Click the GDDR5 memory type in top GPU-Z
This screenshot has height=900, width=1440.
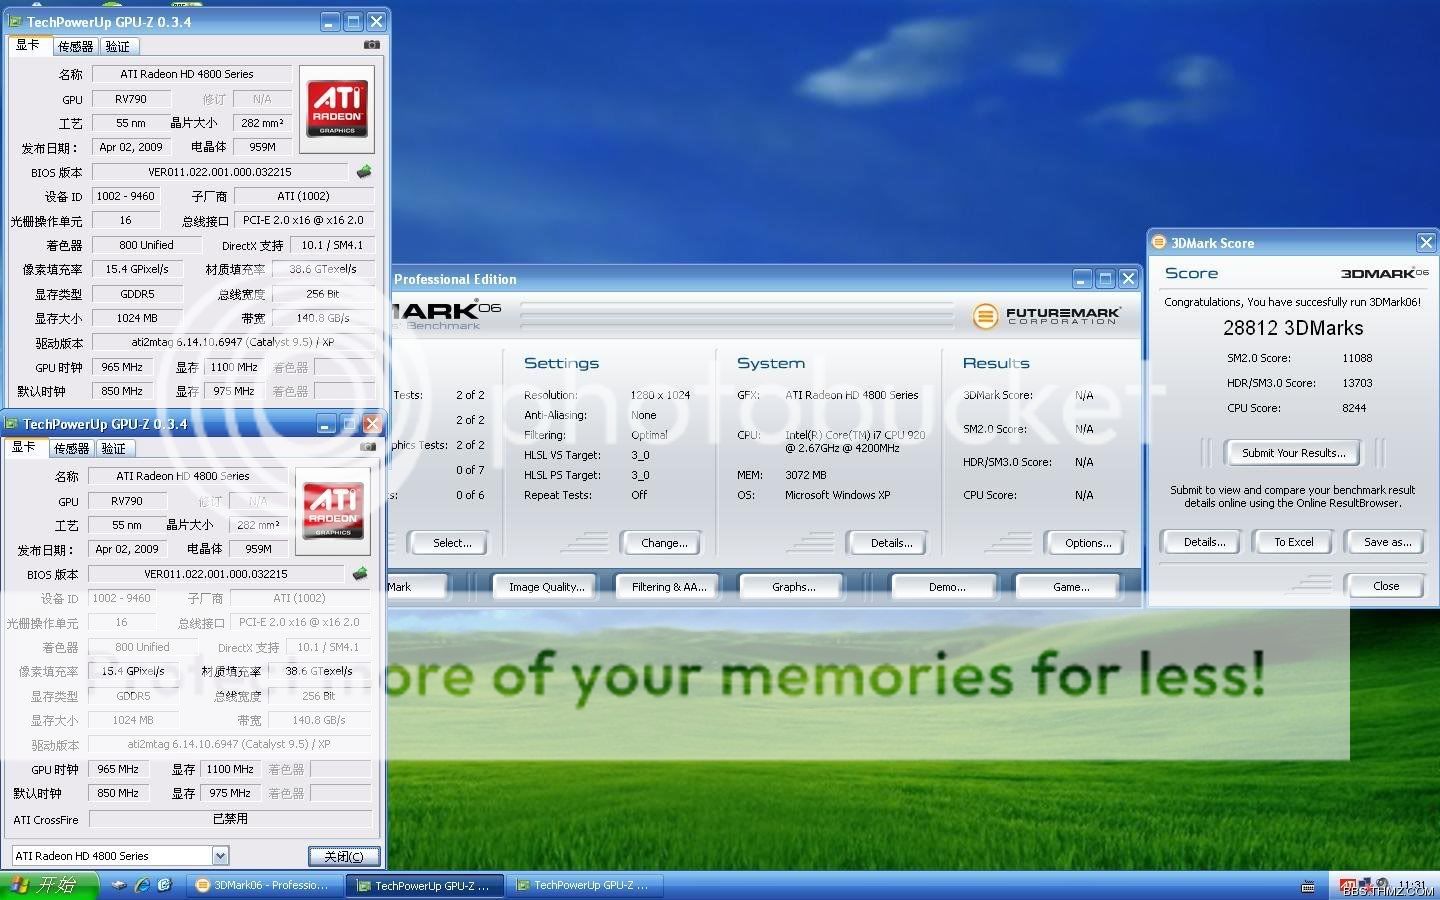(137, 294)
